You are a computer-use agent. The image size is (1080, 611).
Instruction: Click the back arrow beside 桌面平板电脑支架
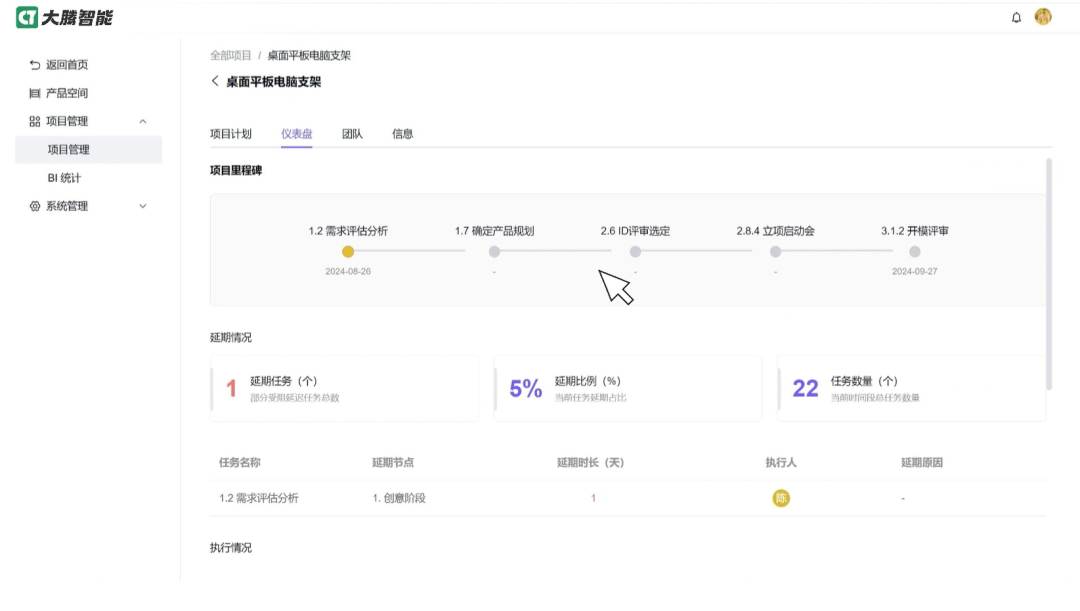pyautogui.click(x=214, y=81)
